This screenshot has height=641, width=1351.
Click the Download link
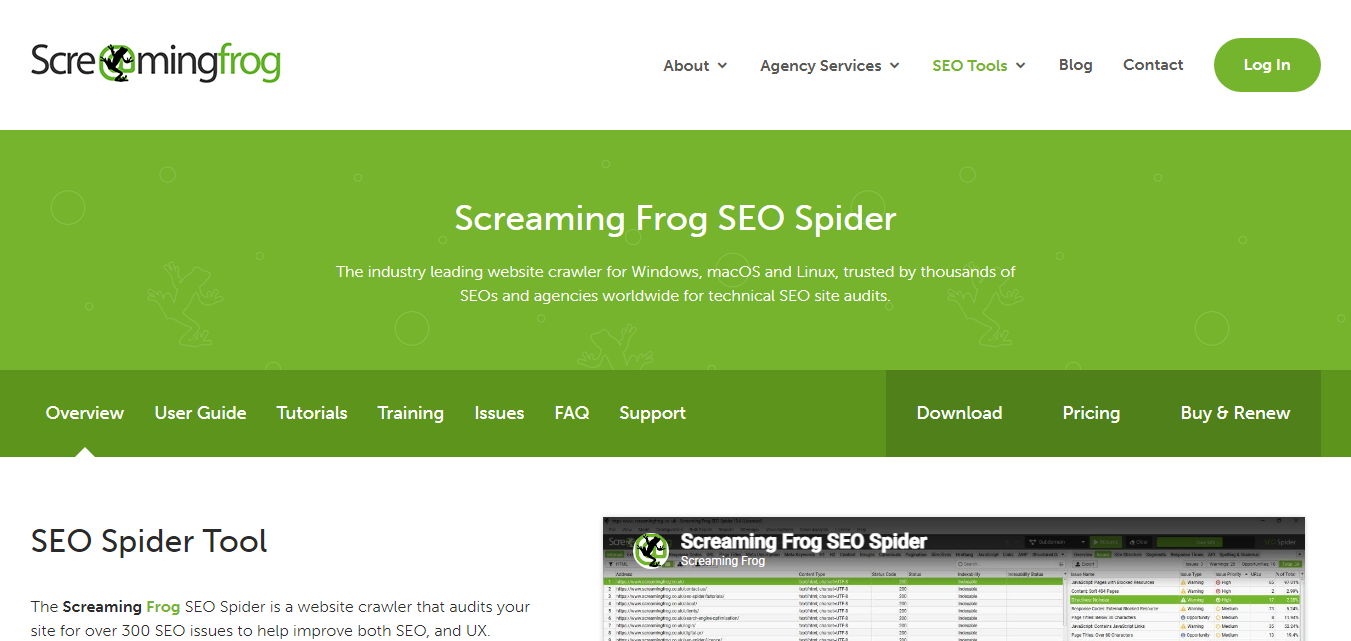click(x=959, y=413)
